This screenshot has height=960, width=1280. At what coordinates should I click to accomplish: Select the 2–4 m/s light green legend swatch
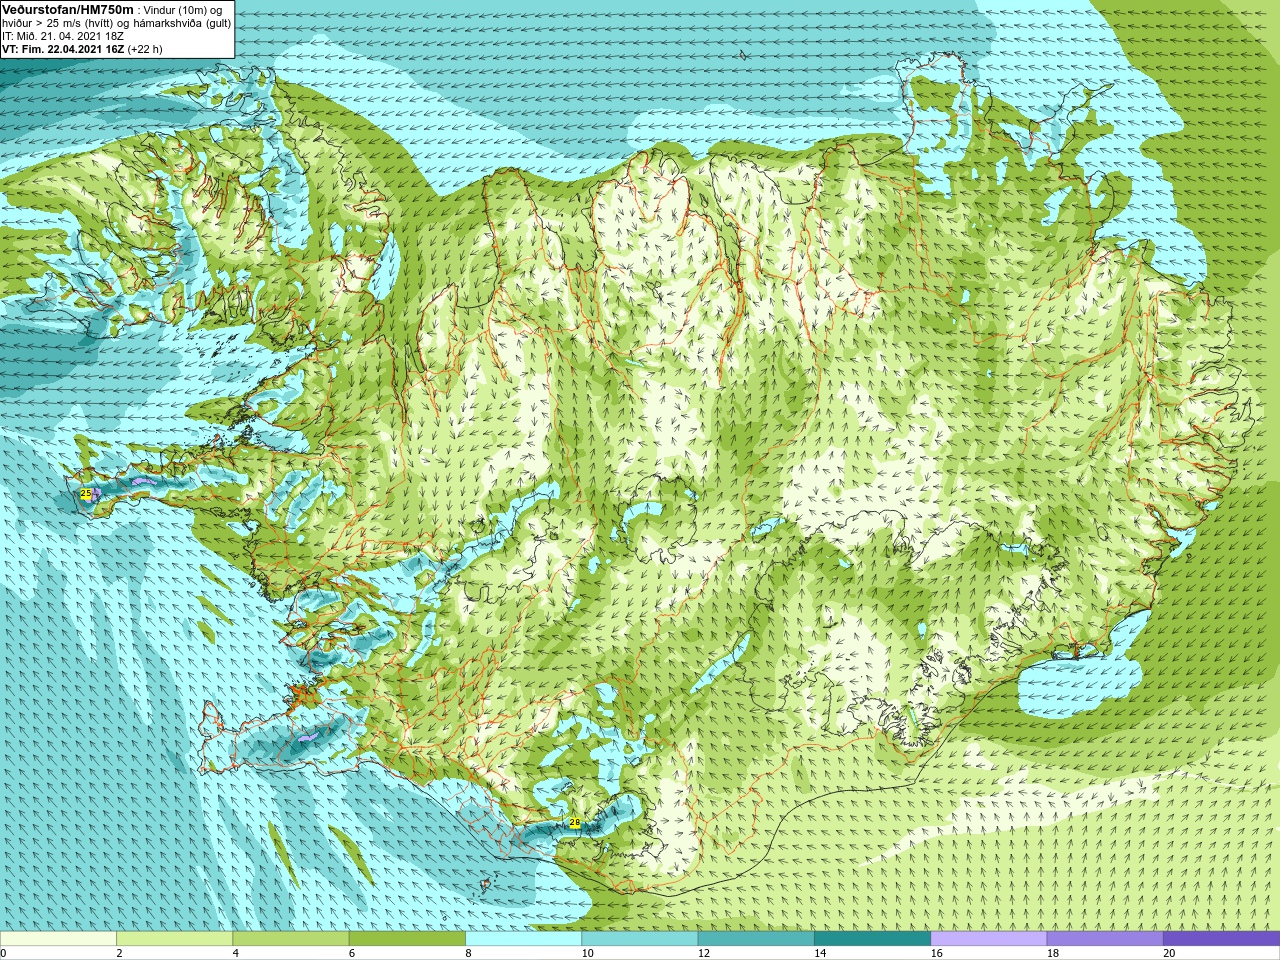tap(174, 939)
